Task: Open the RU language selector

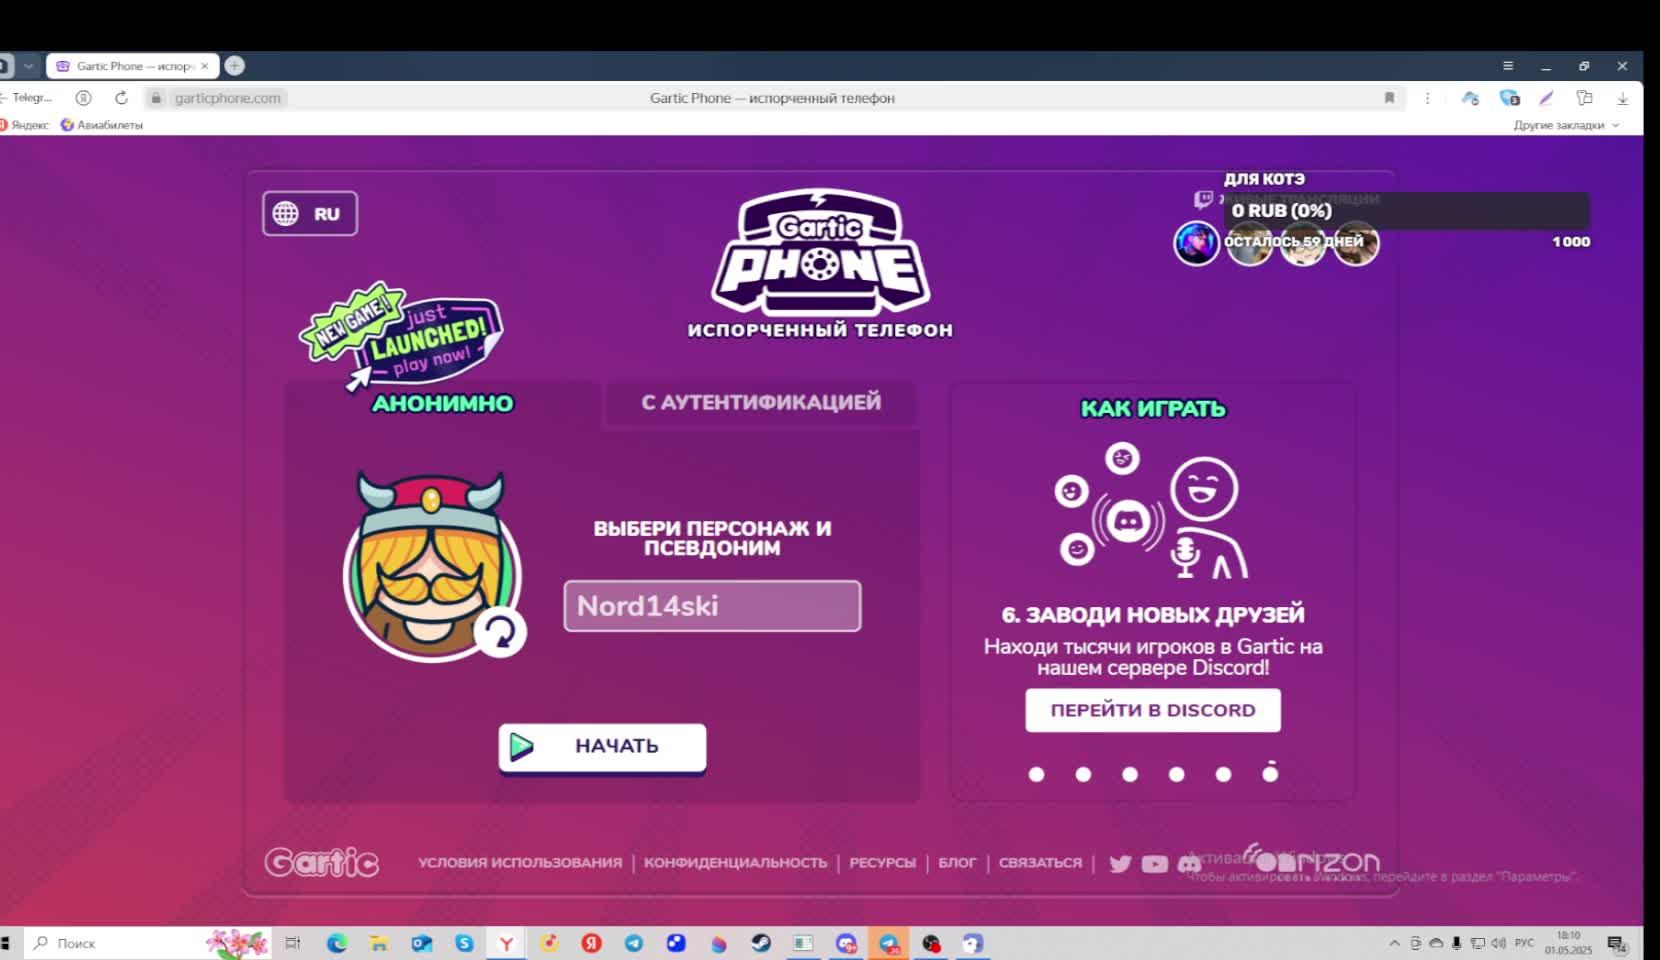Action: click(310, 213)
